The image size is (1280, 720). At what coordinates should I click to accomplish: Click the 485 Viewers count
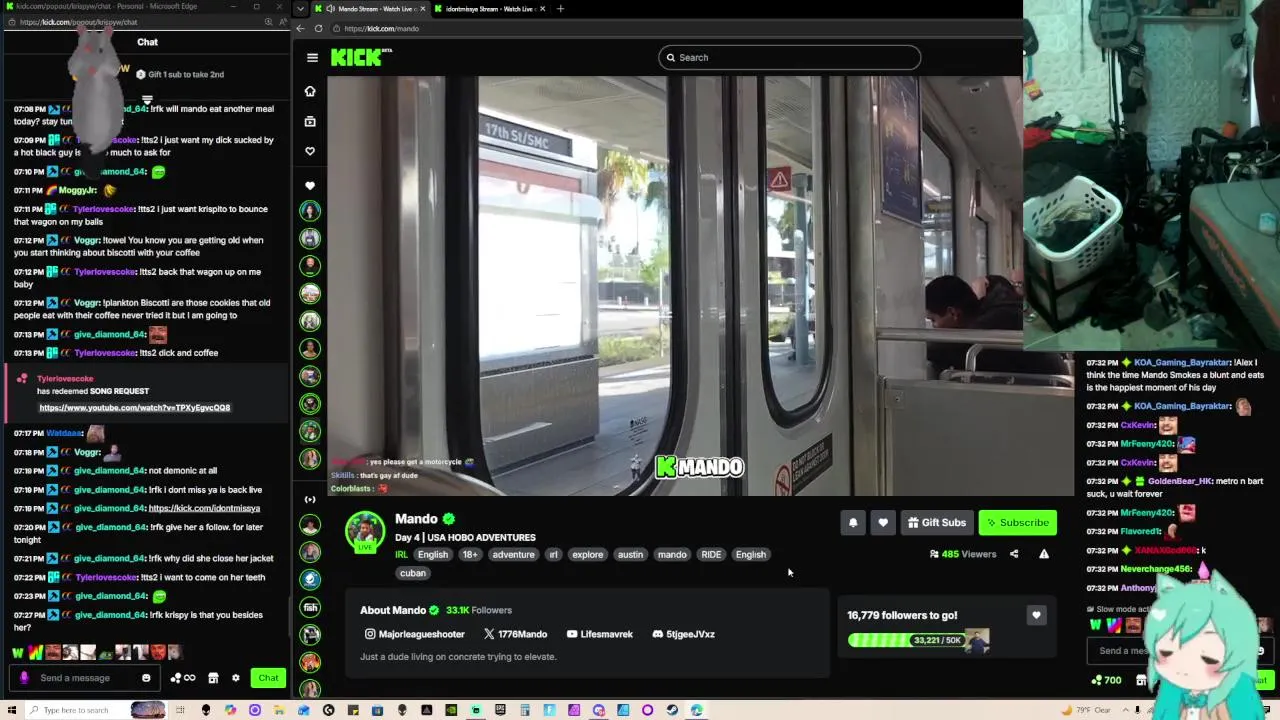click(x=963, y=554)
